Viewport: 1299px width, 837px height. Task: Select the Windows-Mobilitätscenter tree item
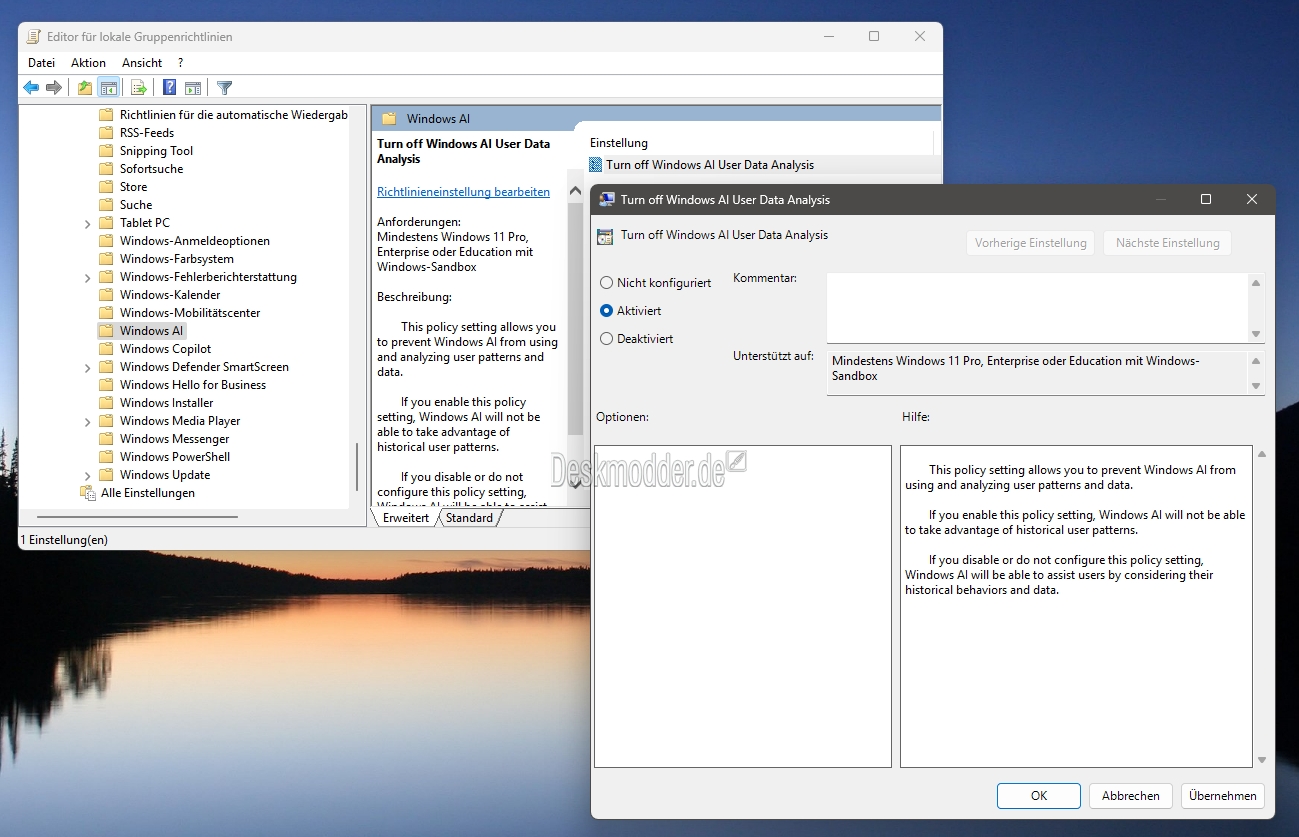pyautogui.click(x=190, y=313)
